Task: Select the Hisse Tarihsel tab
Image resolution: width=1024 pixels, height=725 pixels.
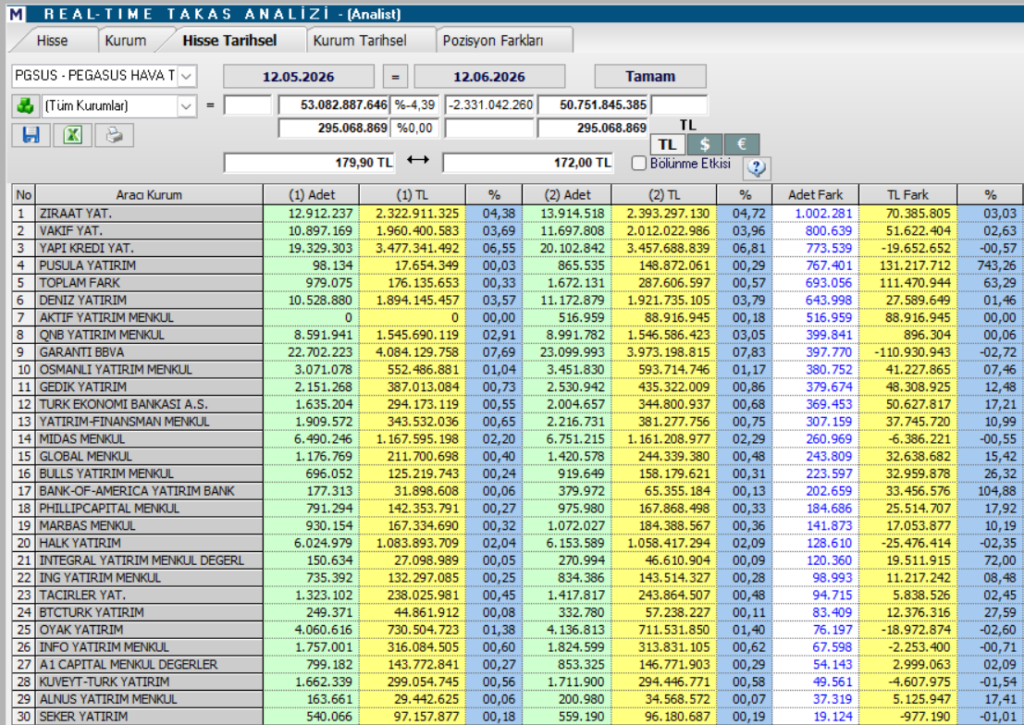Action: (x=230, y=40)
